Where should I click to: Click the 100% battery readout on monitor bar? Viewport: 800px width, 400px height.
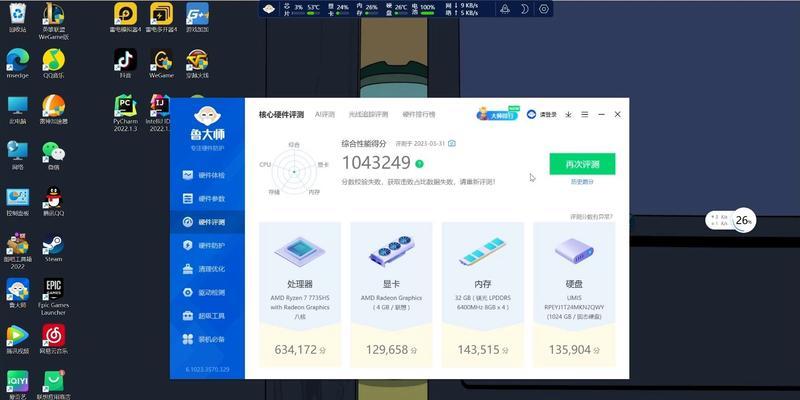[428, 7]
